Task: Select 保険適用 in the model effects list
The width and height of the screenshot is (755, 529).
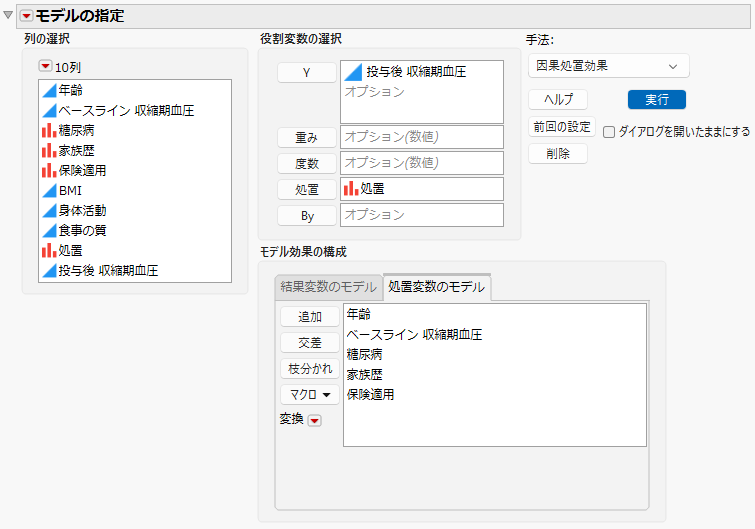Action: pos(370,395)
